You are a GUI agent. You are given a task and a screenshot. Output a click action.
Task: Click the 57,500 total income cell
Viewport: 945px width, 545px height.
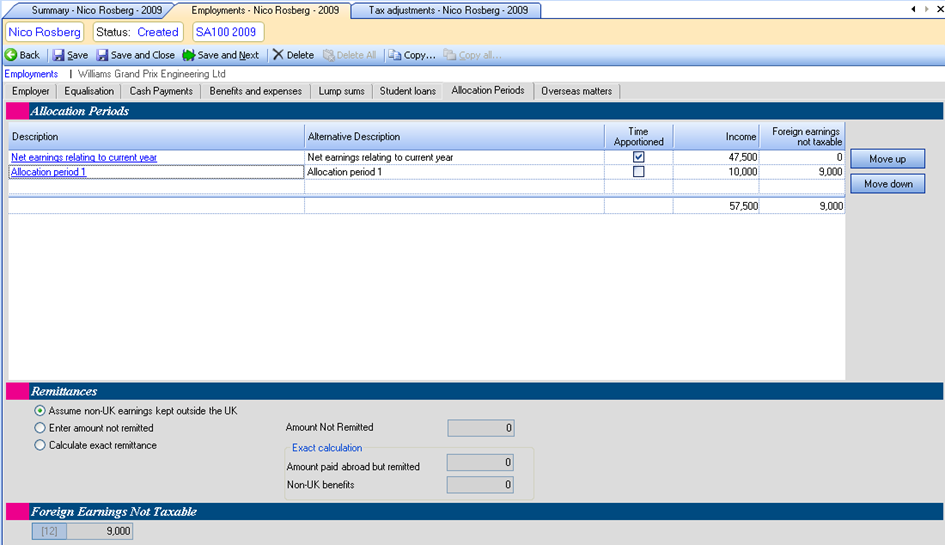716,206
